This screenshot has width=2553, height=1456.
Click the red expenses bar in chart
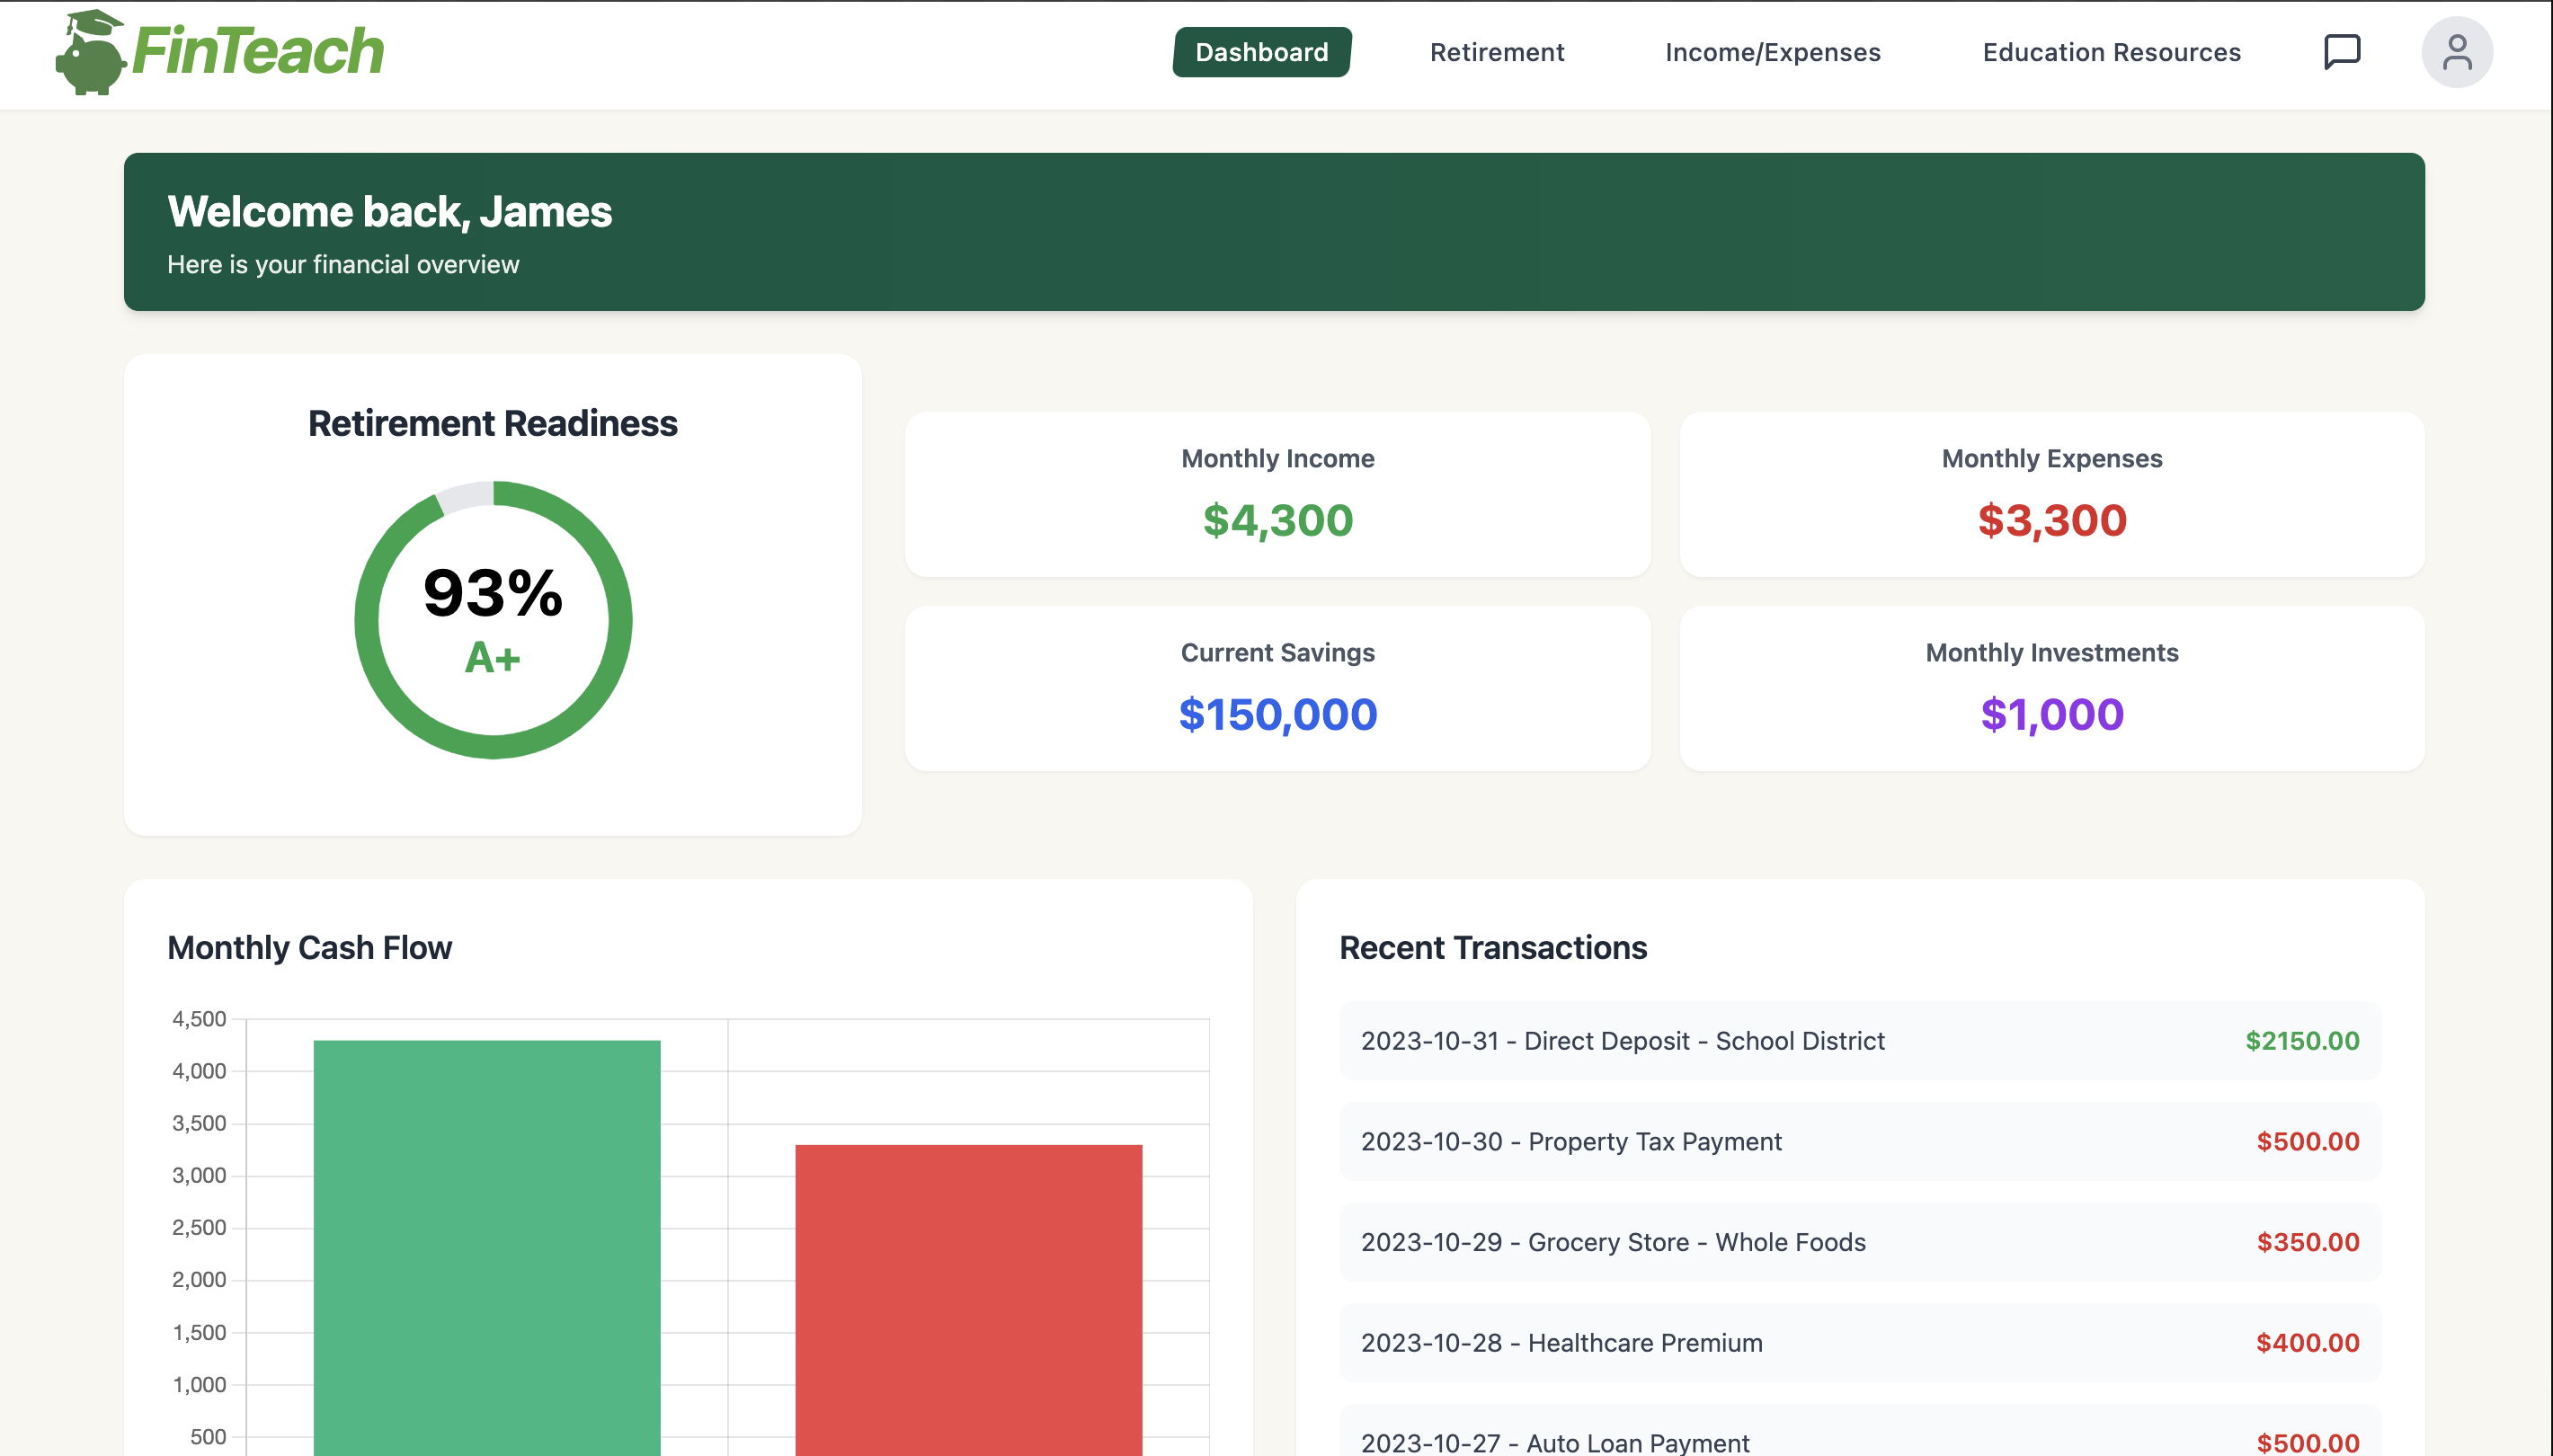pyautogui.click(x=968, y=1298)
